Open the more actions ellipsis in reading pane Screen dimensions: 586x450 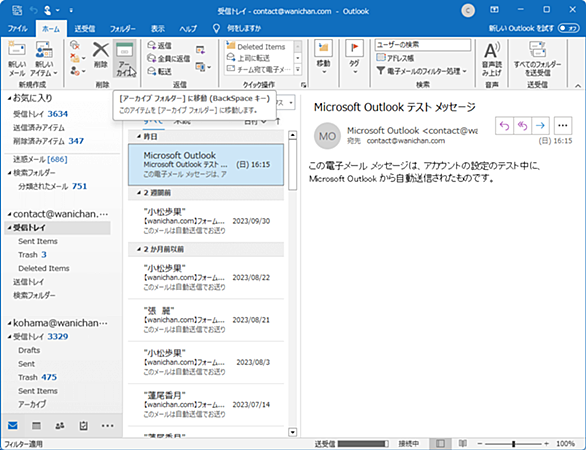click(x=563, y=126)
